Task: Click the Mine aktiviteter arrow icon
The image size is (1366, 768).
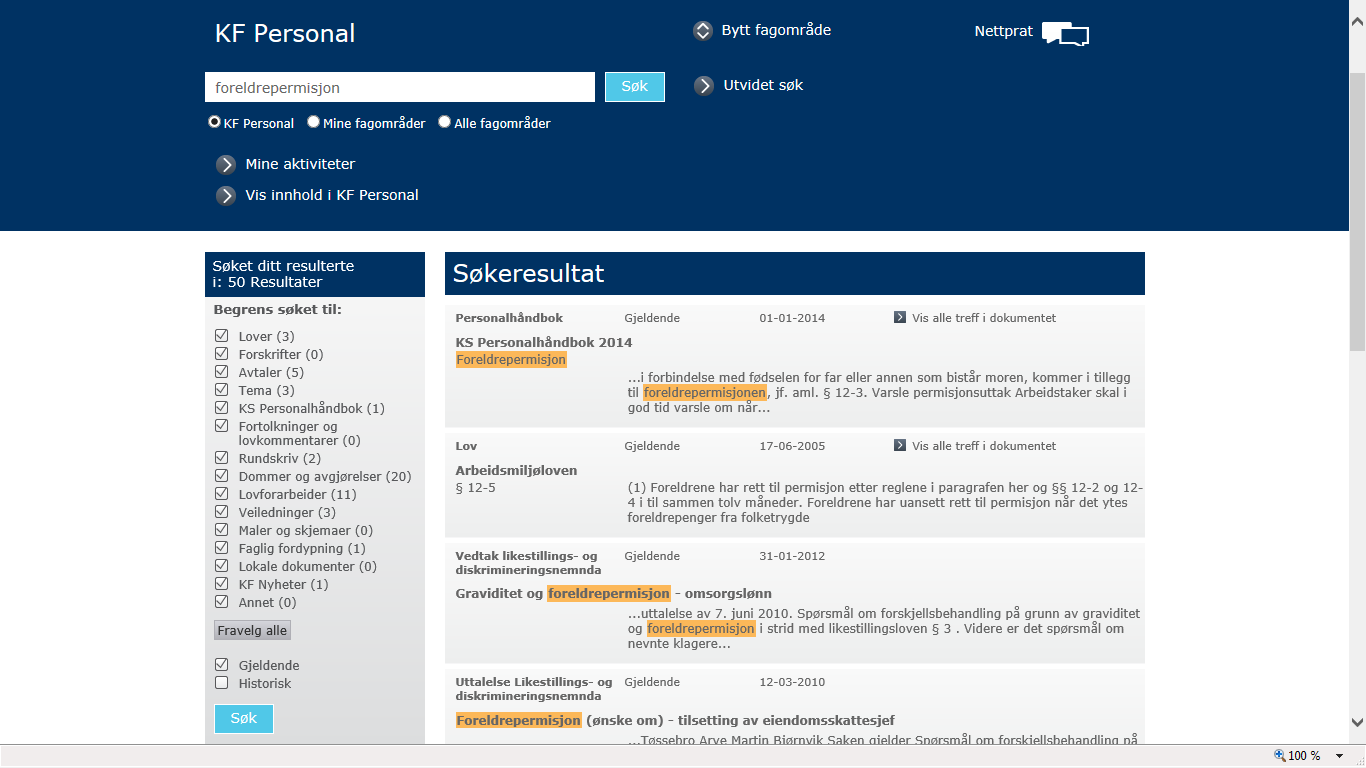Action: (x=226, y=165)
